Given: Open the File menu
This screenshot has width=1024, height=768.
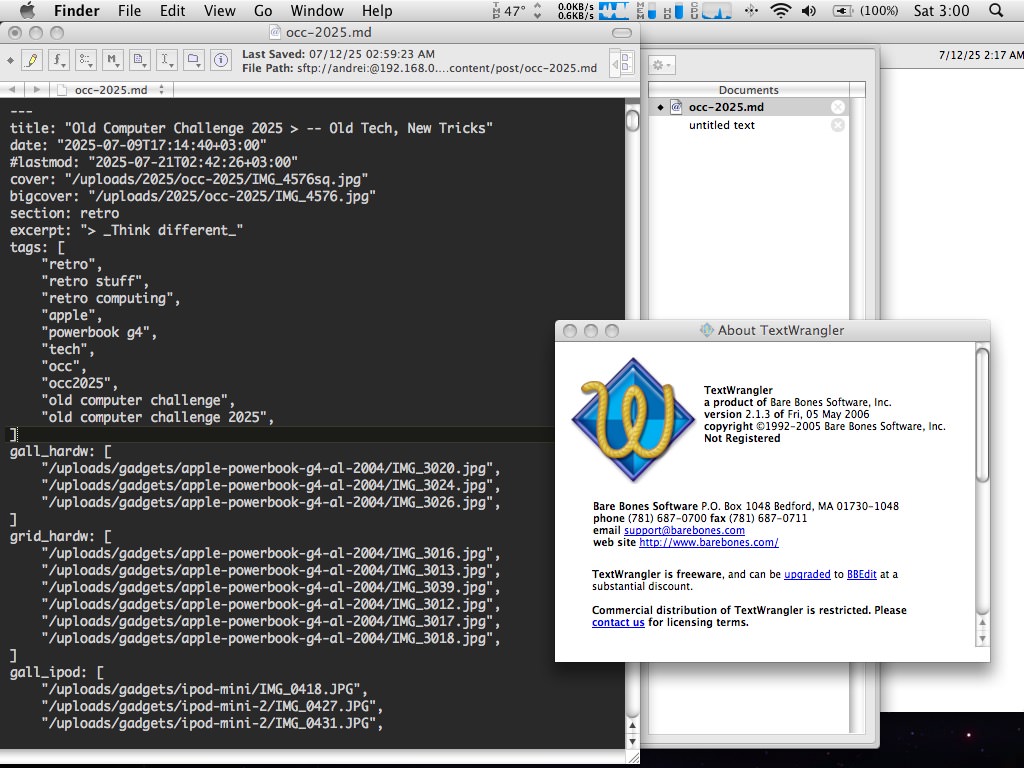Looking at the screenshot, I should coord(129,10).
